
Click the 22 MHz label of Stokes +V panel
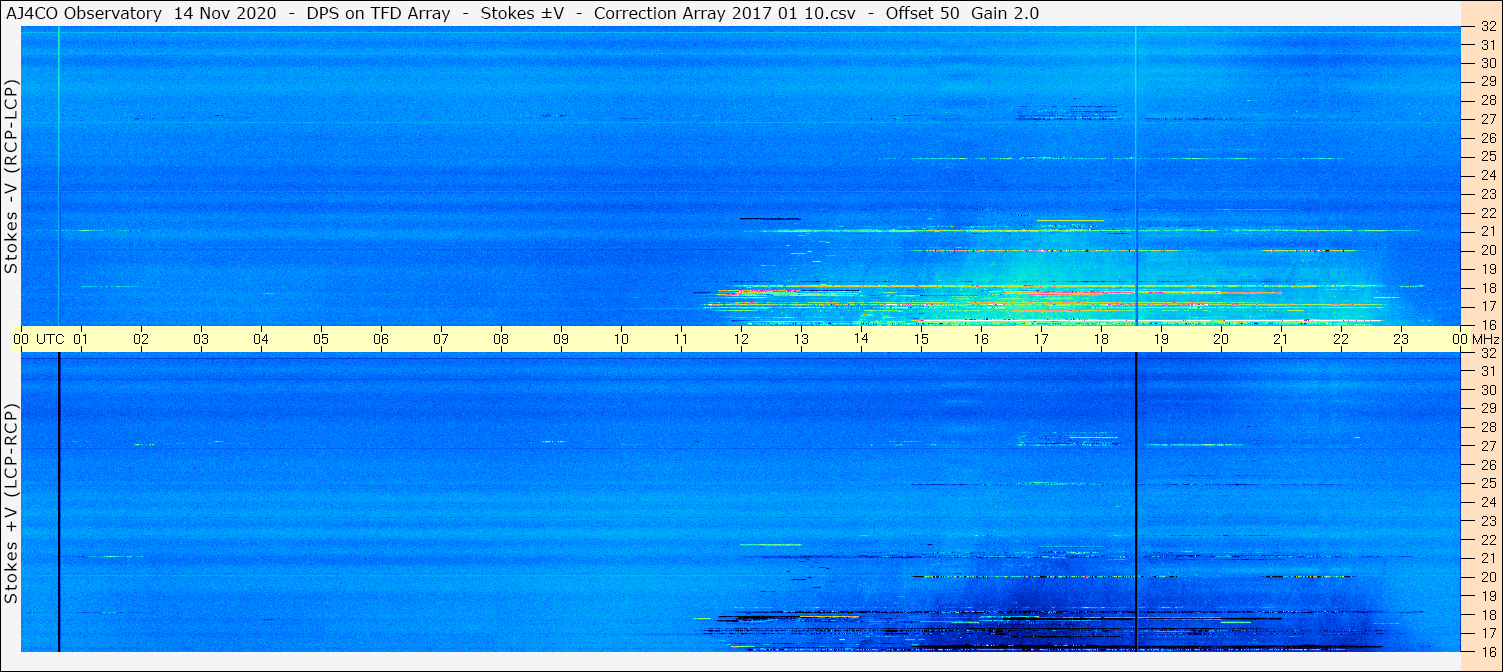[1487, 539]
